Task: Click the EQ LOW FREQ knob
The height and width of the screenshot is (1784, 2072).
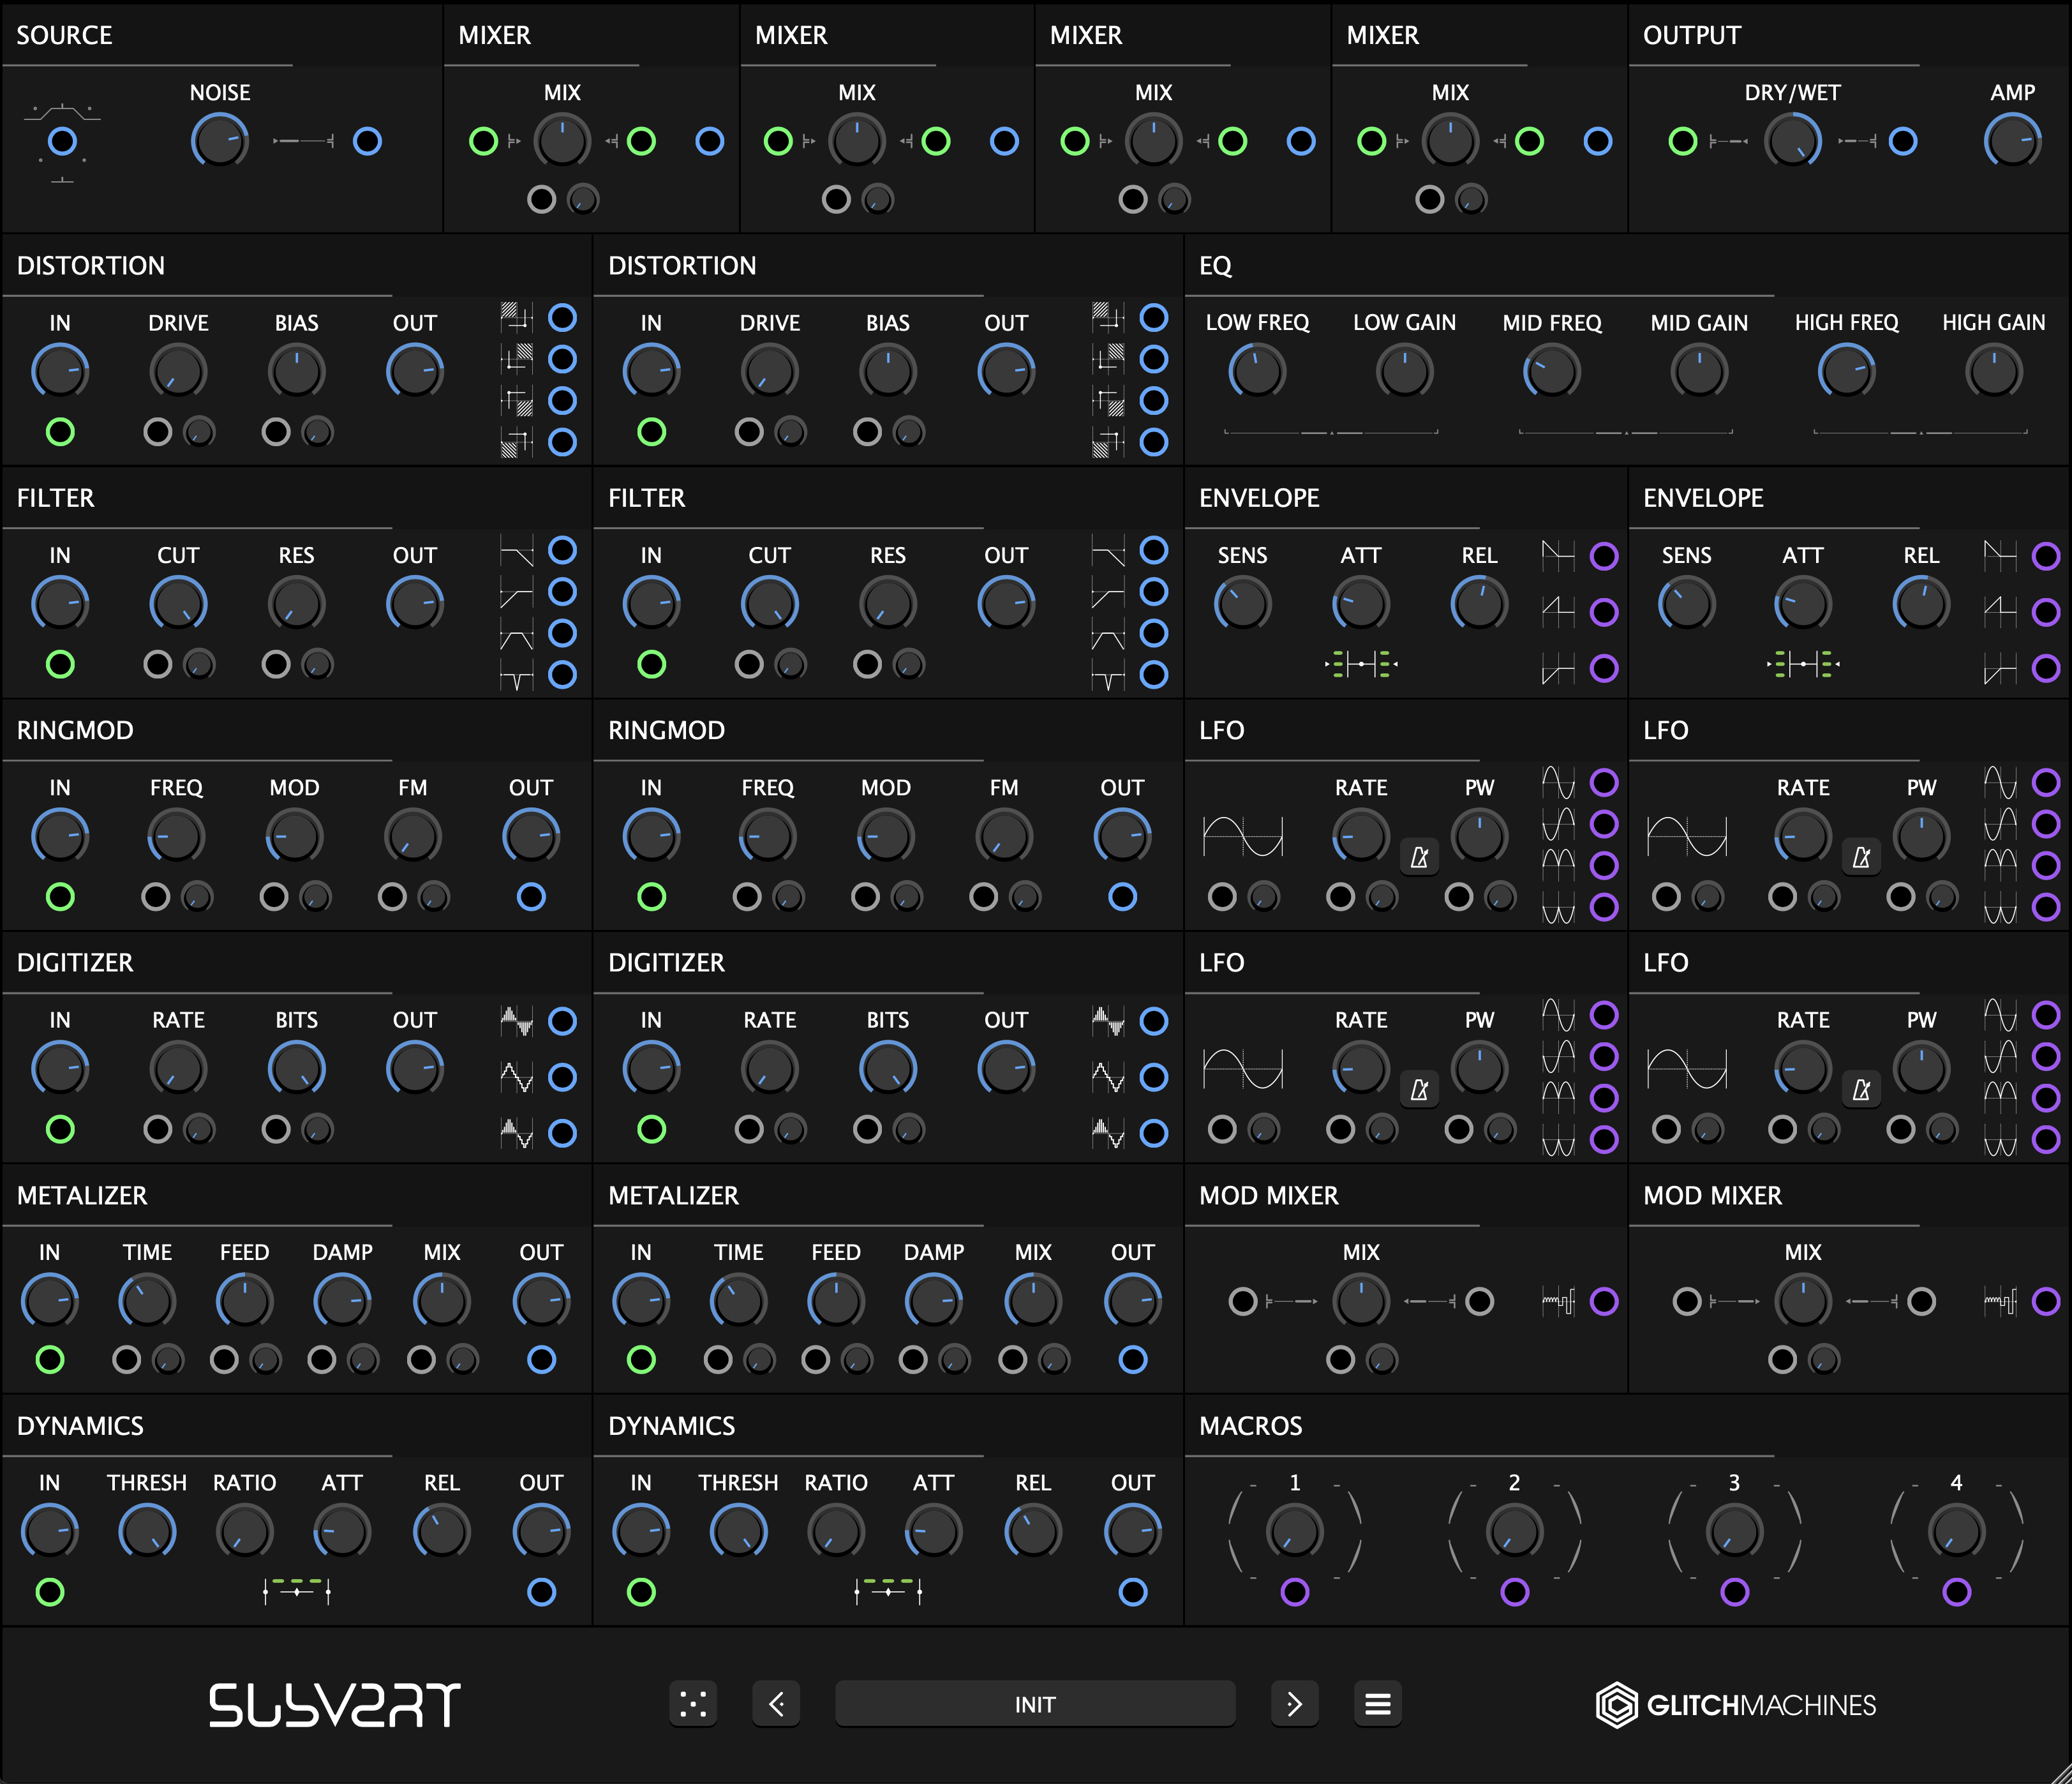Action: point(1257,372)
